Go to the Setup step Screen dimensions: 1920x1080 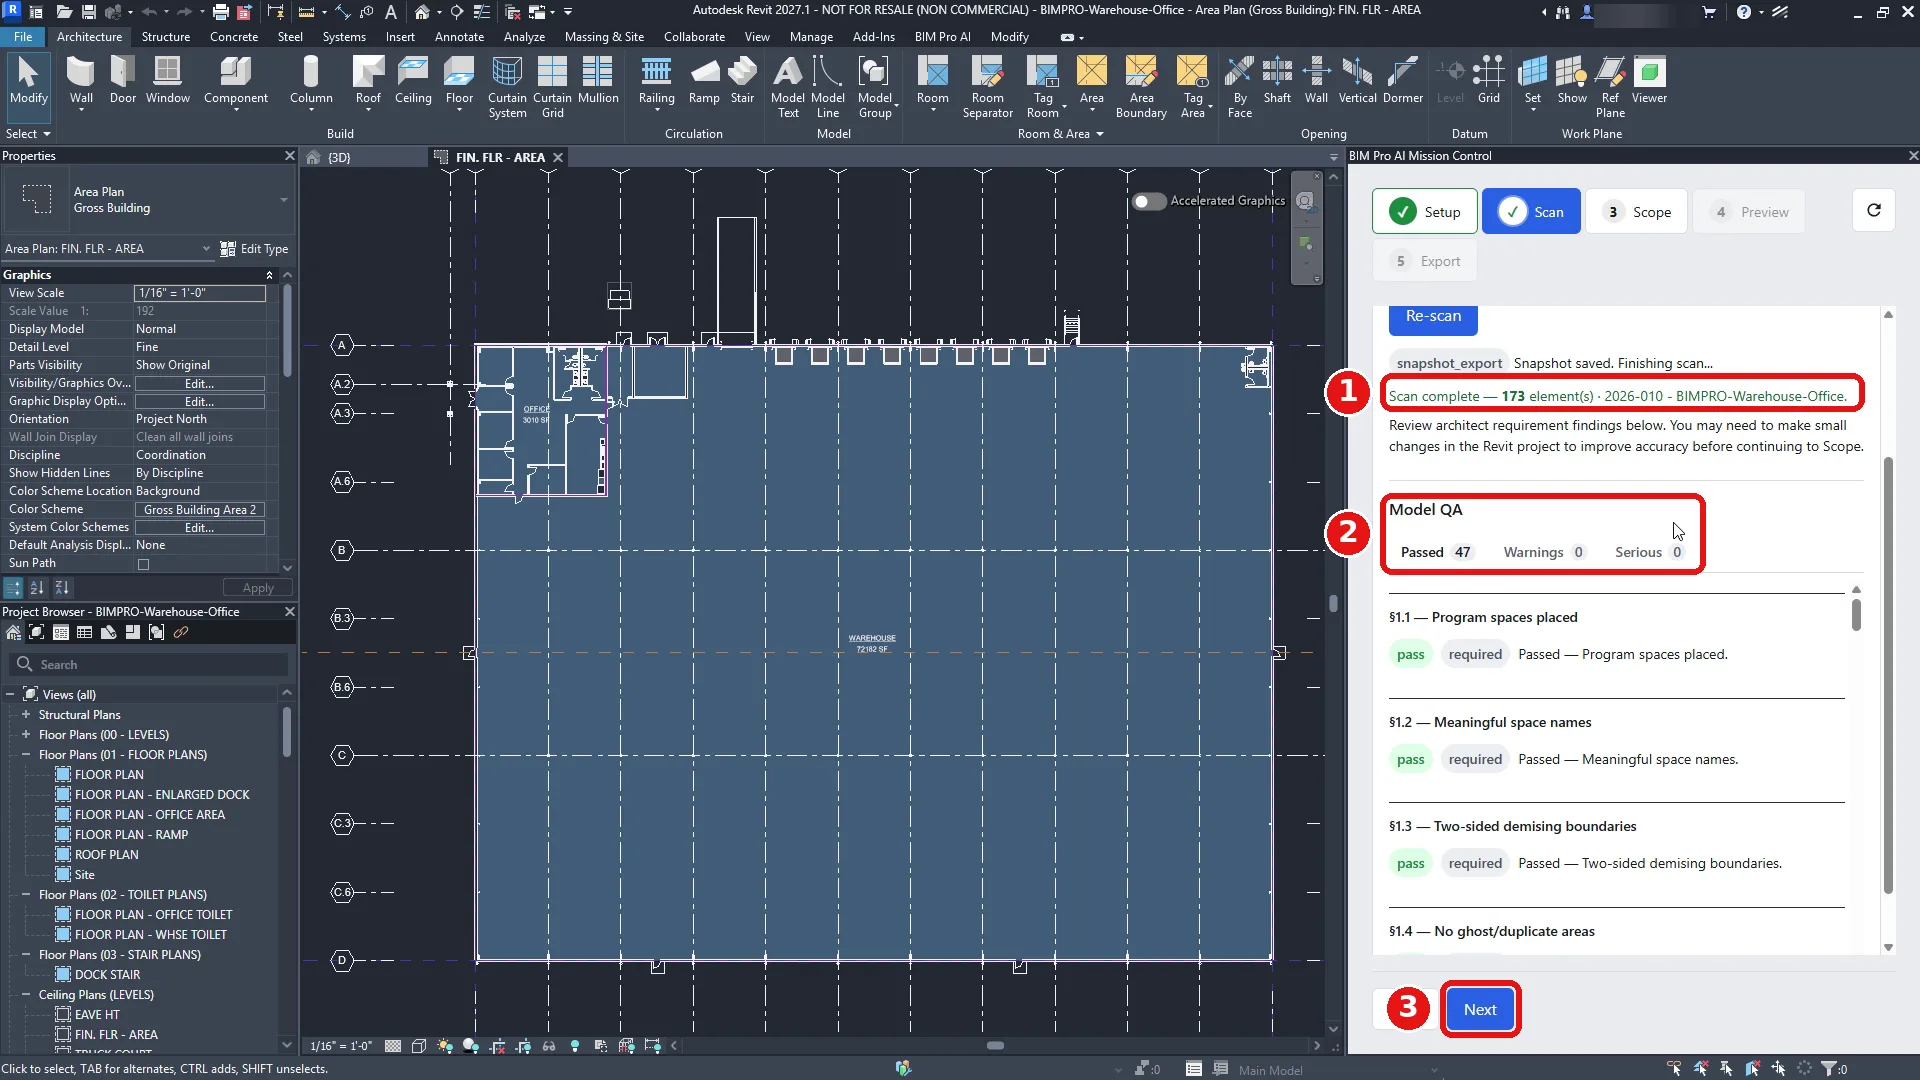[x=1425, y=212]
